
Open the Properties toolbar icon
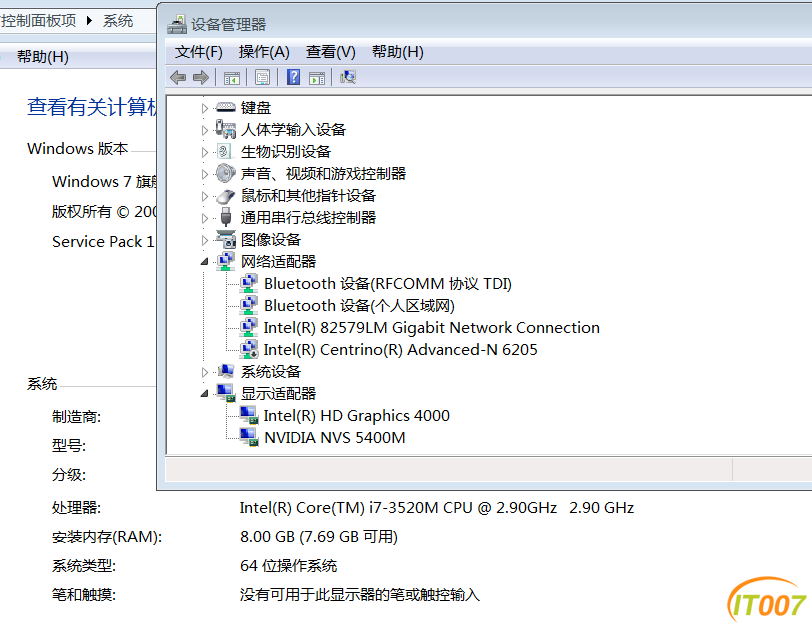(263, 78)
